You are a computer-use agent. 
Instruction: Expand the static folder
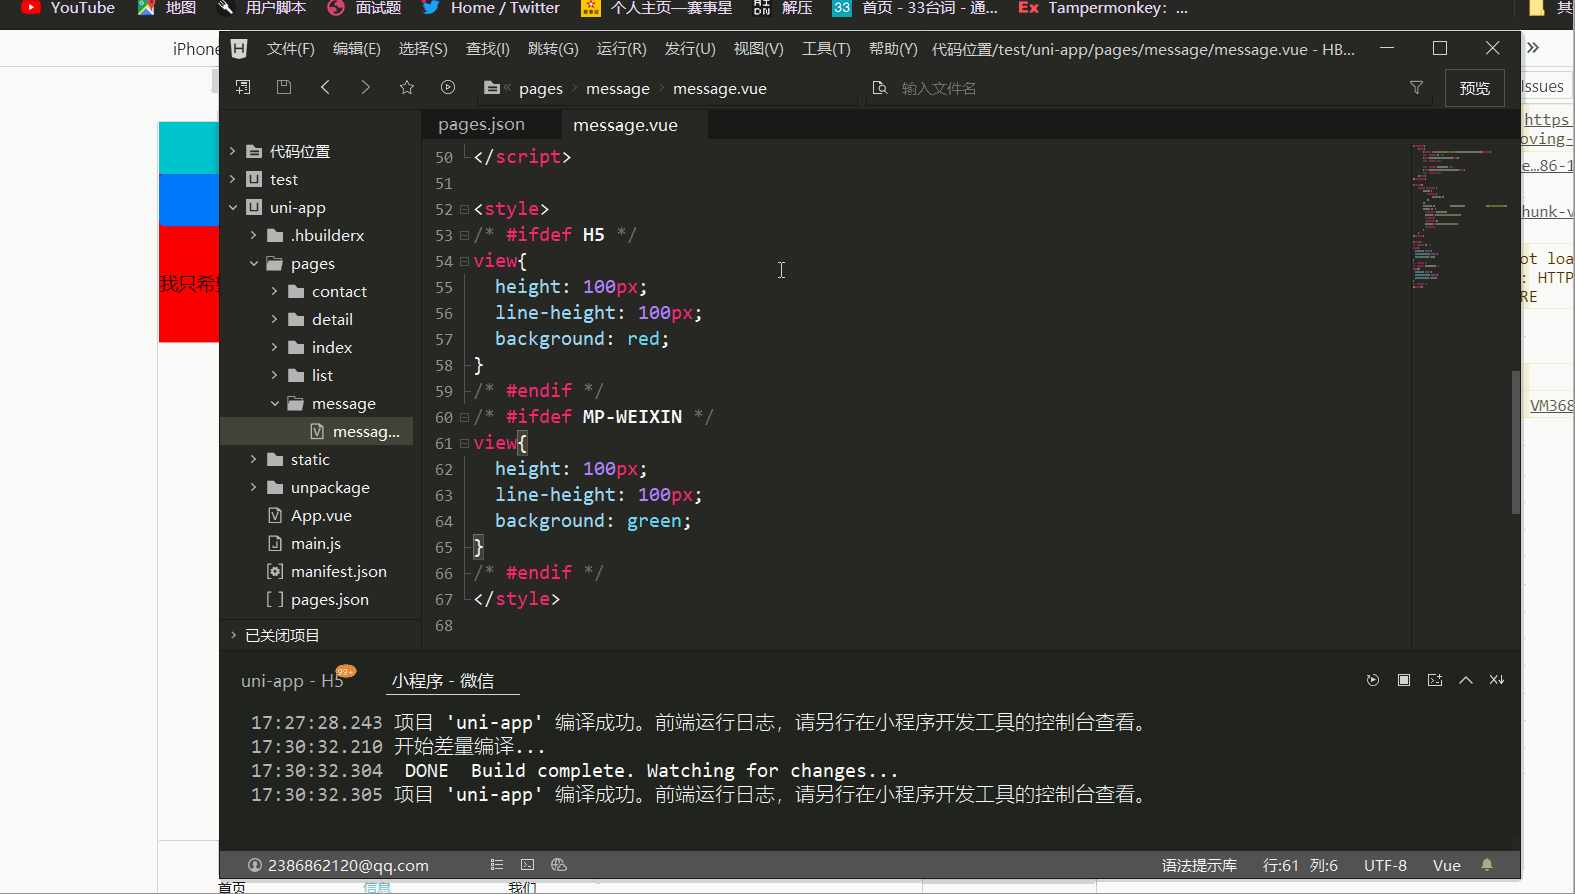pos(254,459)
